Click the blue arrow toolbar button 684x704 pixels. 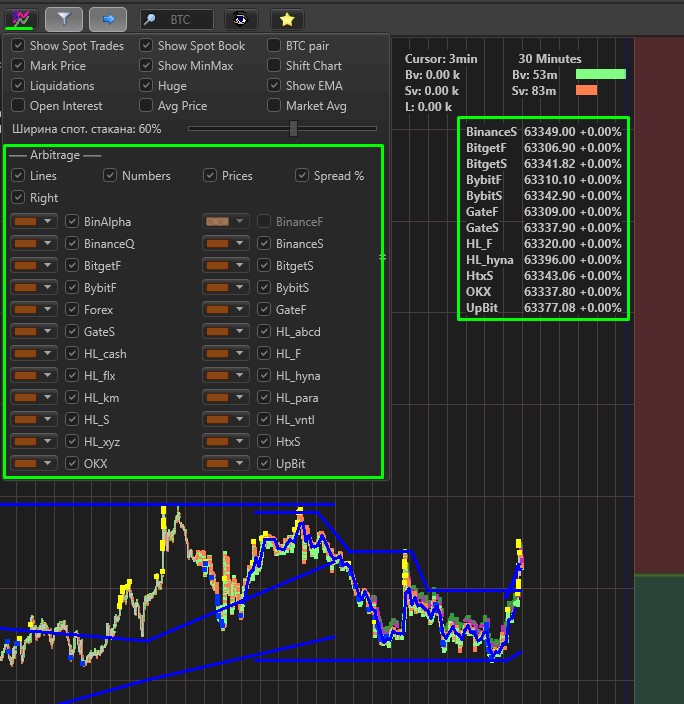(108, 19)
